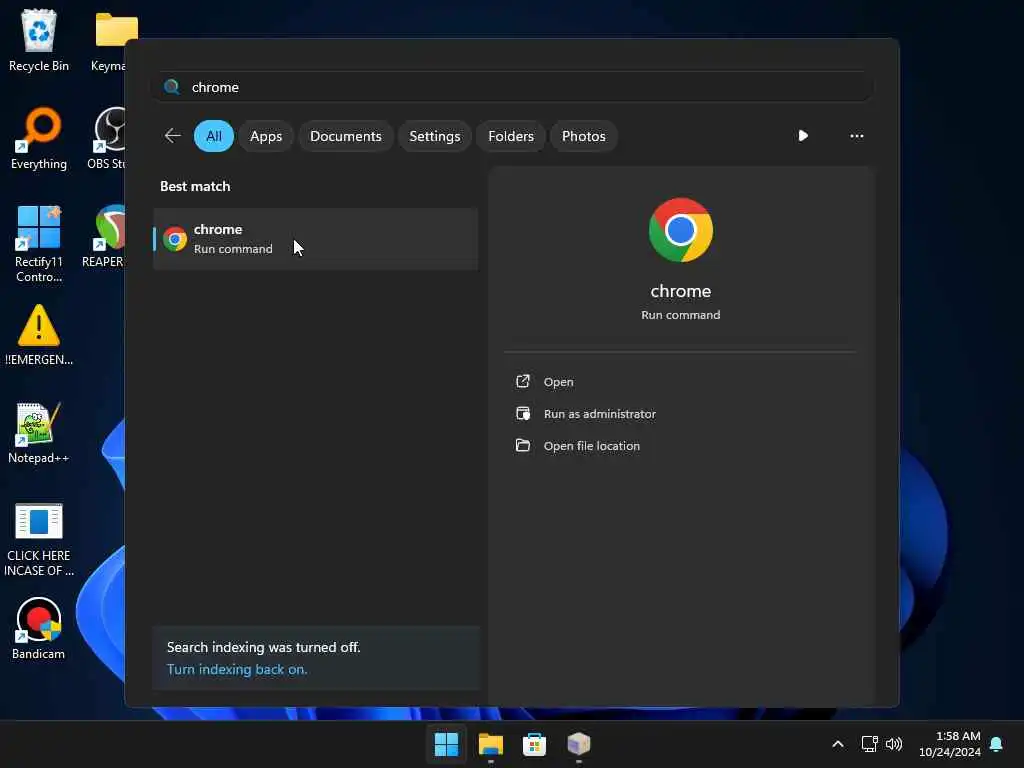Click Search indexing was turned off text
This screenshot has height=768, width=1024.
point(263,647)
